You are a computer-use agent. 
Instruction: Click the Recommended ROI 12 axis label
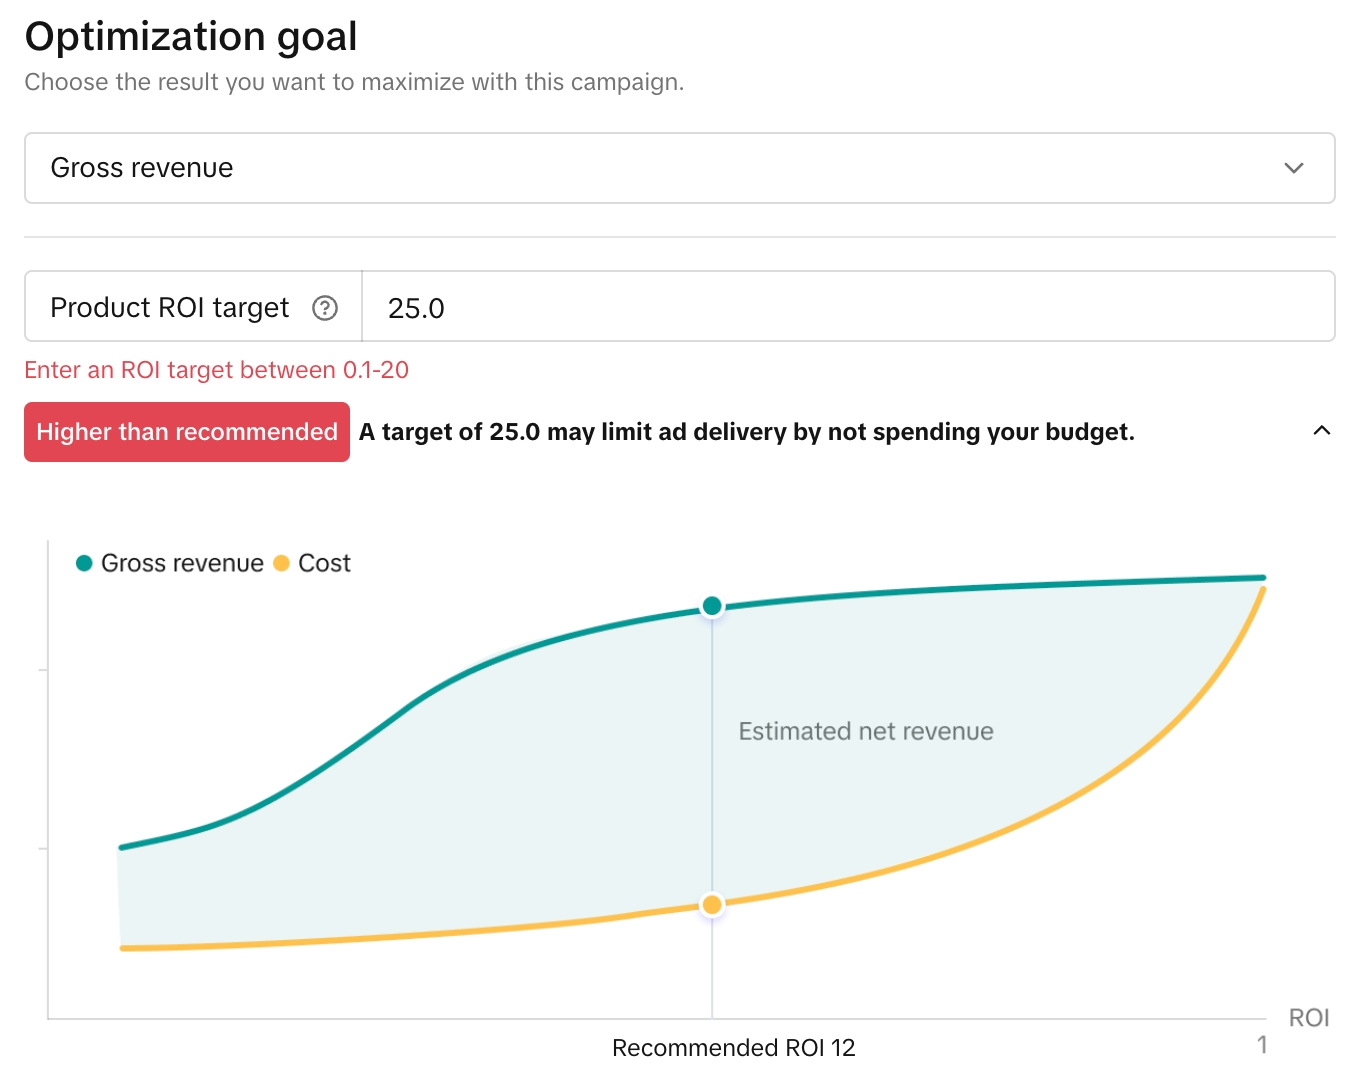click(x=733, y=1048)
